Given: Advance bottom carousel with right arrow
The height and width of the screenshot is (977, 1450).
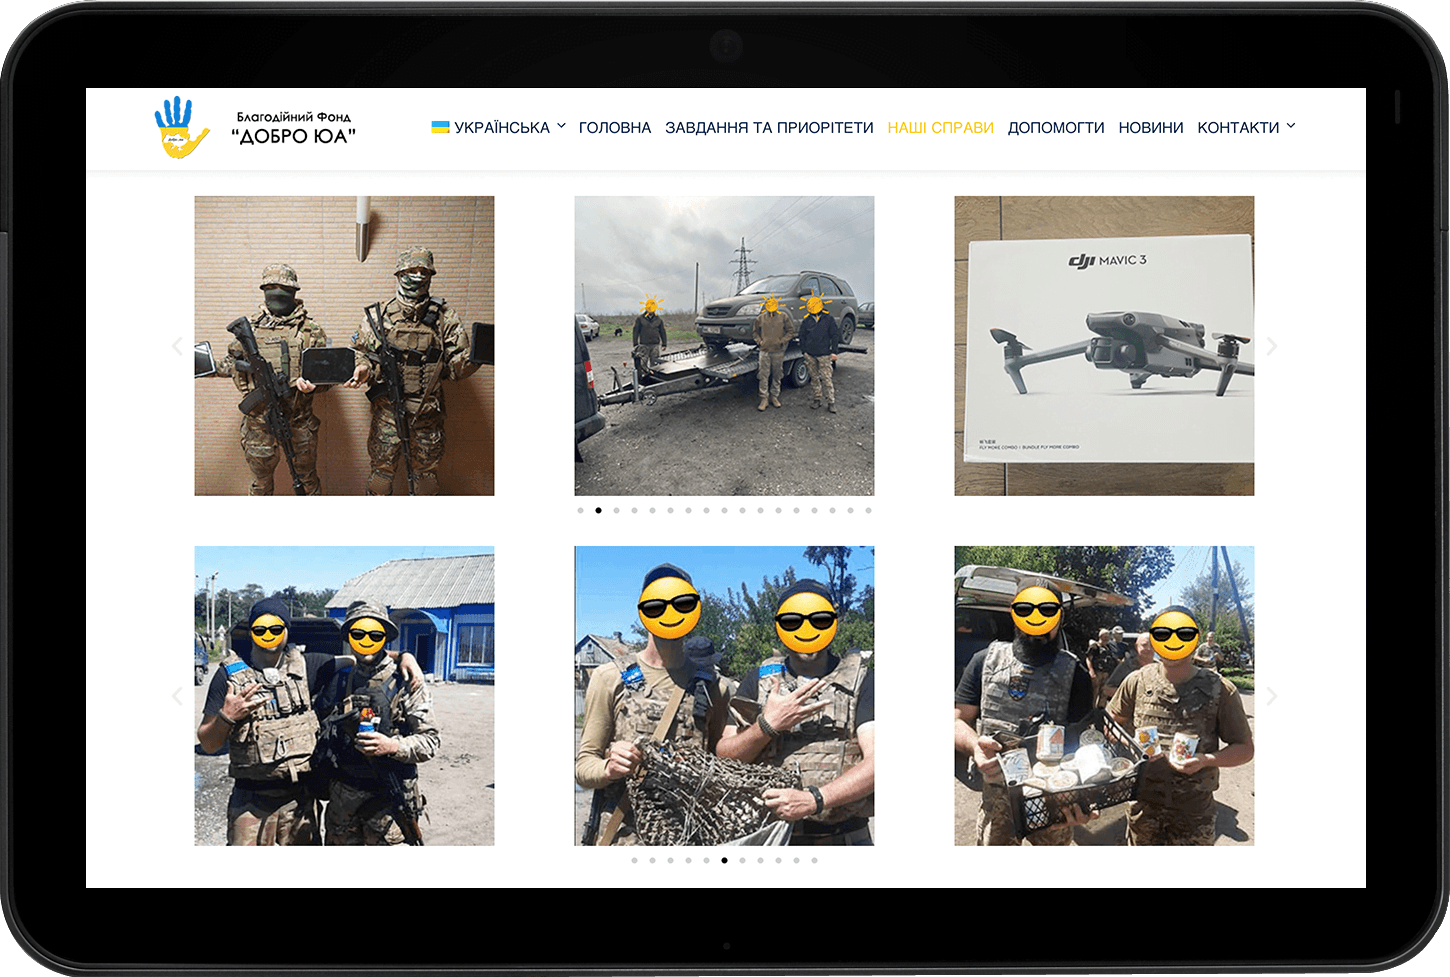Looking at the screenshot, I should click(1271, 696).
